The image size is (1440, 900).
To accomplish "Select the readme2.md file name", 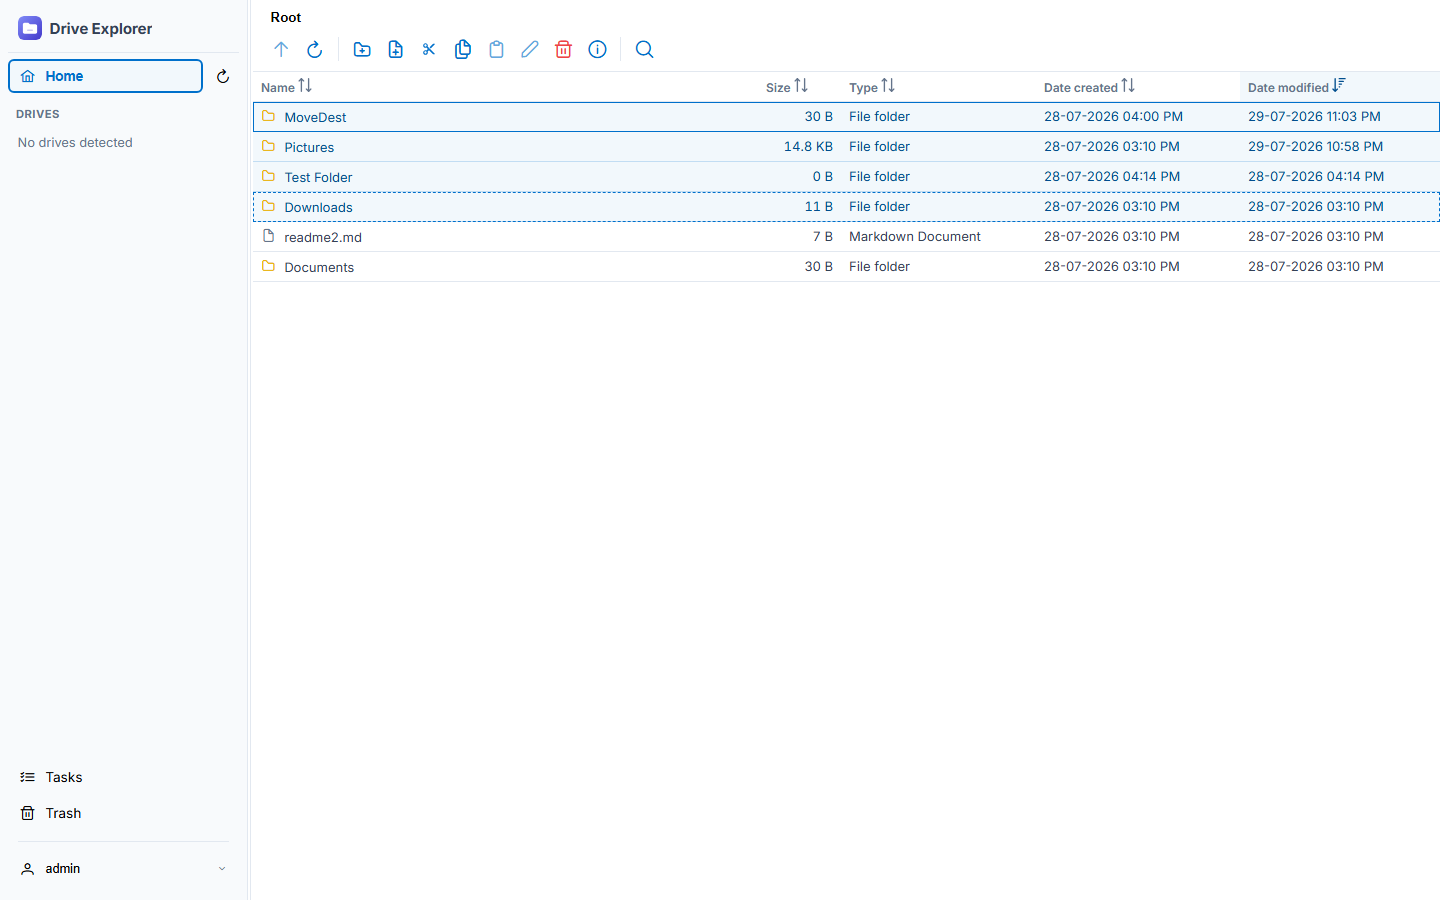I will coord(323,237).
